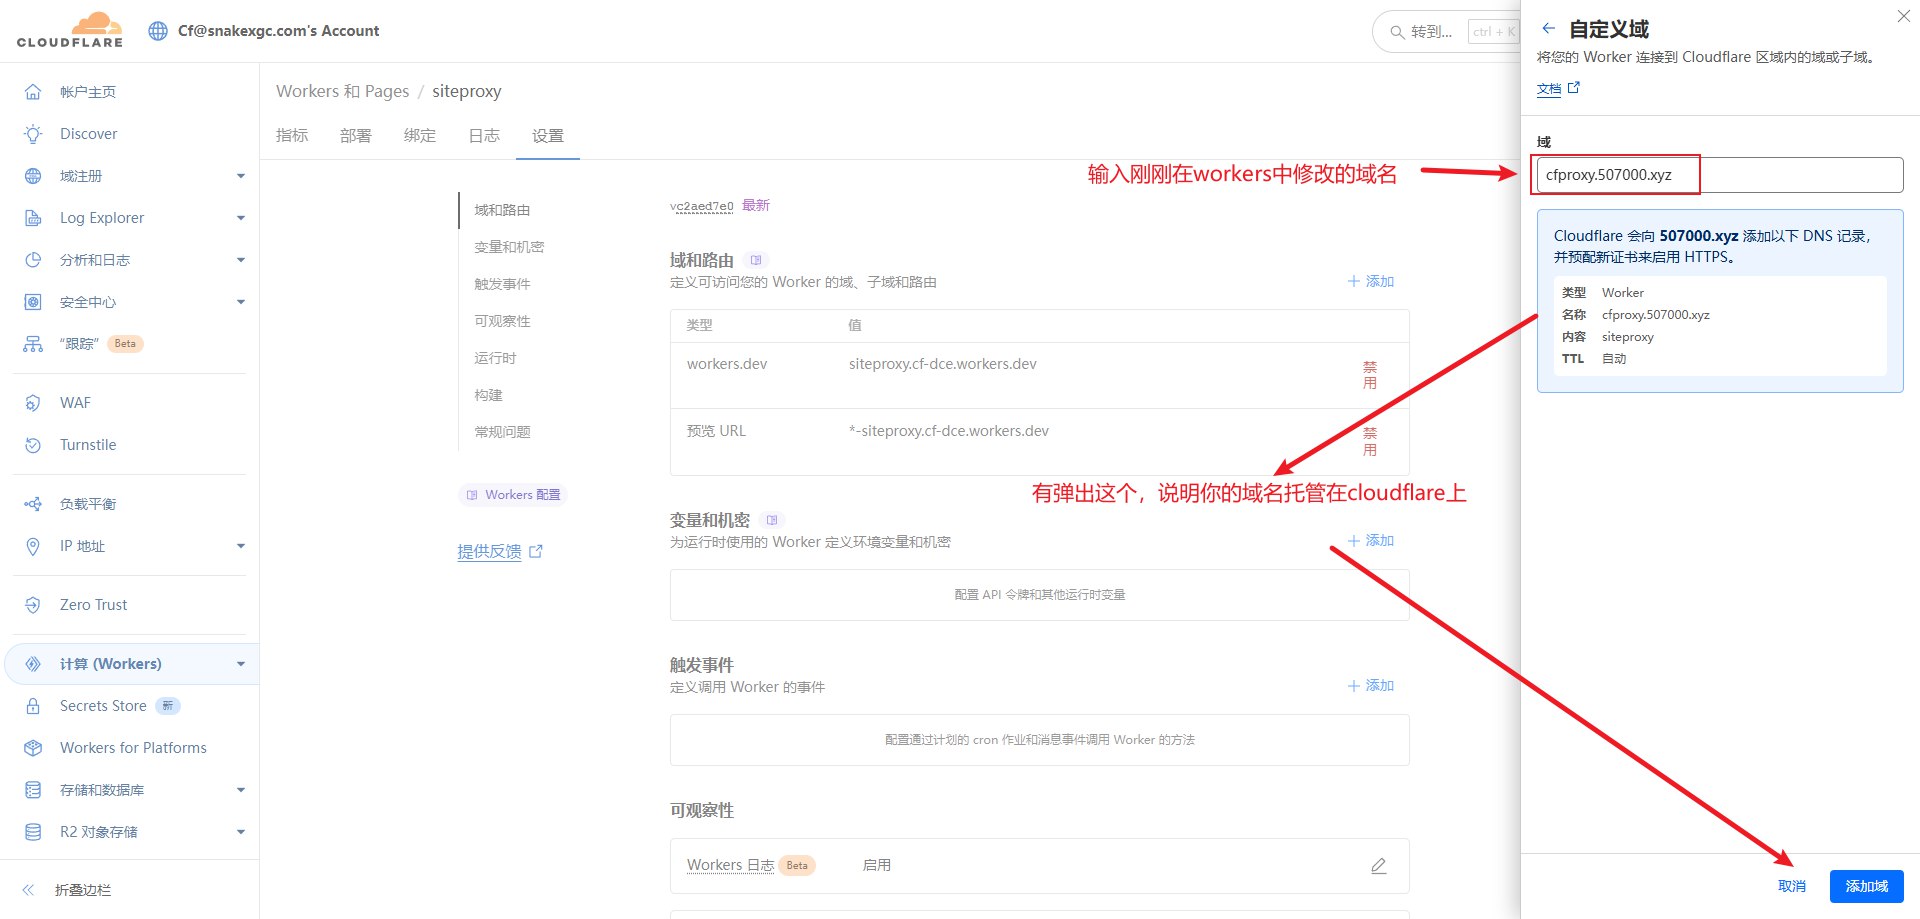Image resolution: width=1920 pixels, height=919 pixels.
Task: Click the 计算 (Workers) icon
Action: 33,664
